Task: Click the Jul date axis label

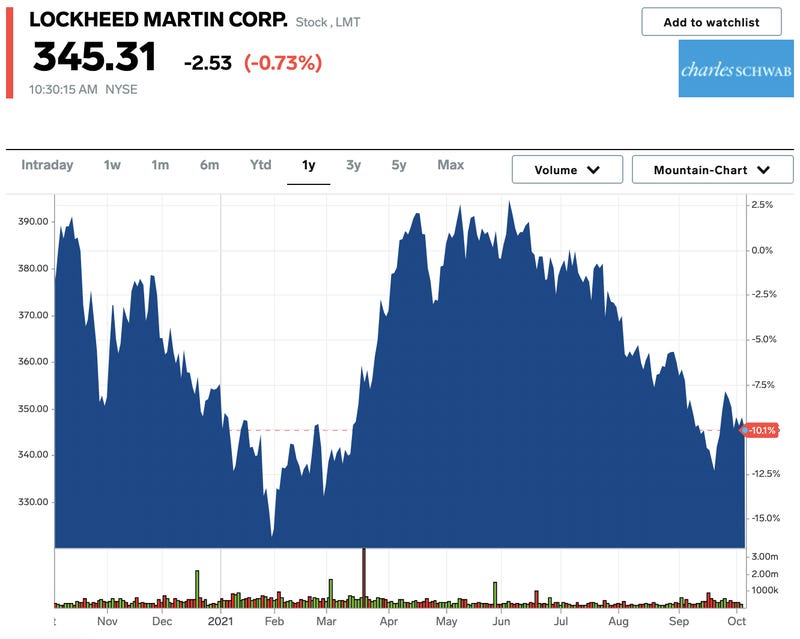Action: [561, 621]
